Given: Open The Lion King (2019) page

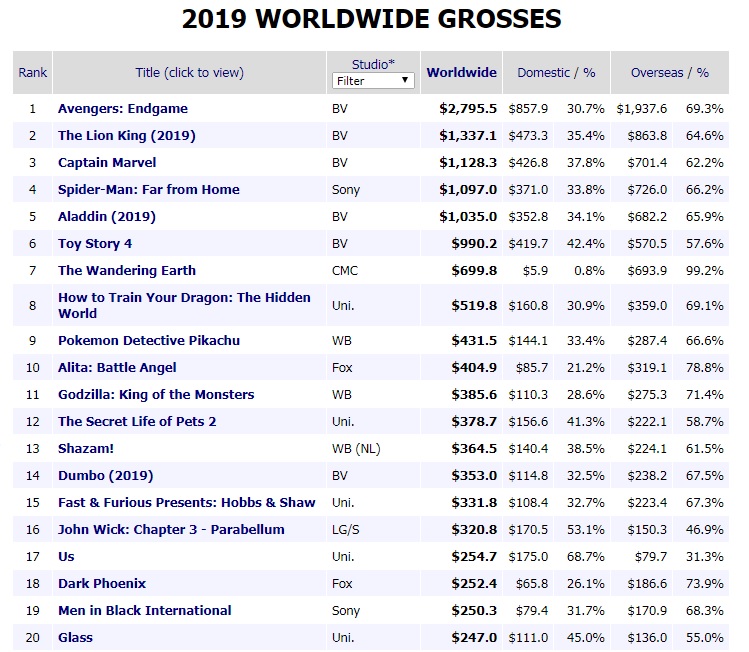Looking at the screenshot, I should pyautogui.click(x=127, y=135).
